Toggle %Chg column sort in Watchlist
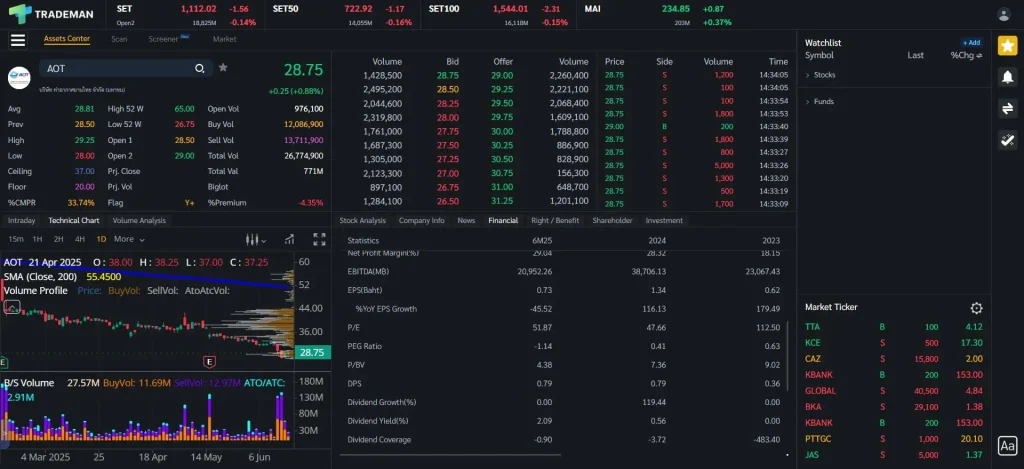This screenshot has height=469, width=1024. point(968,56)
